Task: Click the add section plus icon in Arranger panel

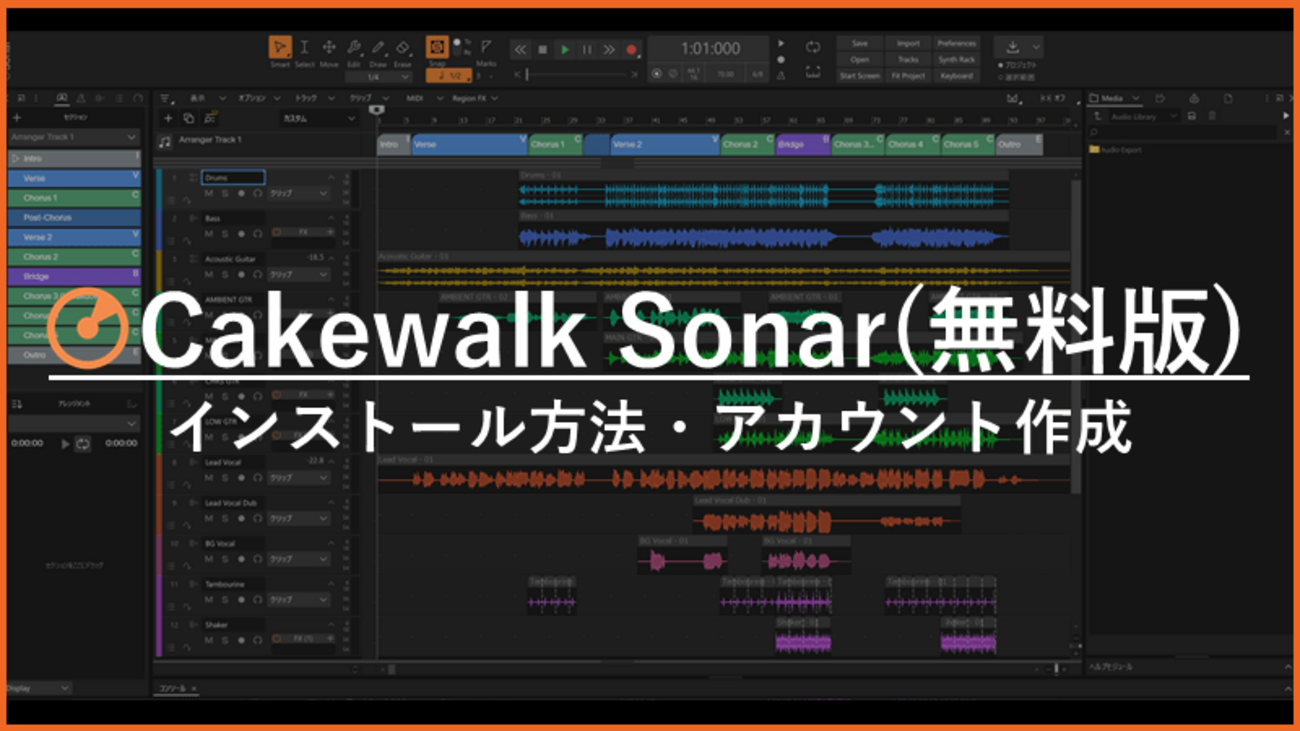Action: [x=169, y=118]
